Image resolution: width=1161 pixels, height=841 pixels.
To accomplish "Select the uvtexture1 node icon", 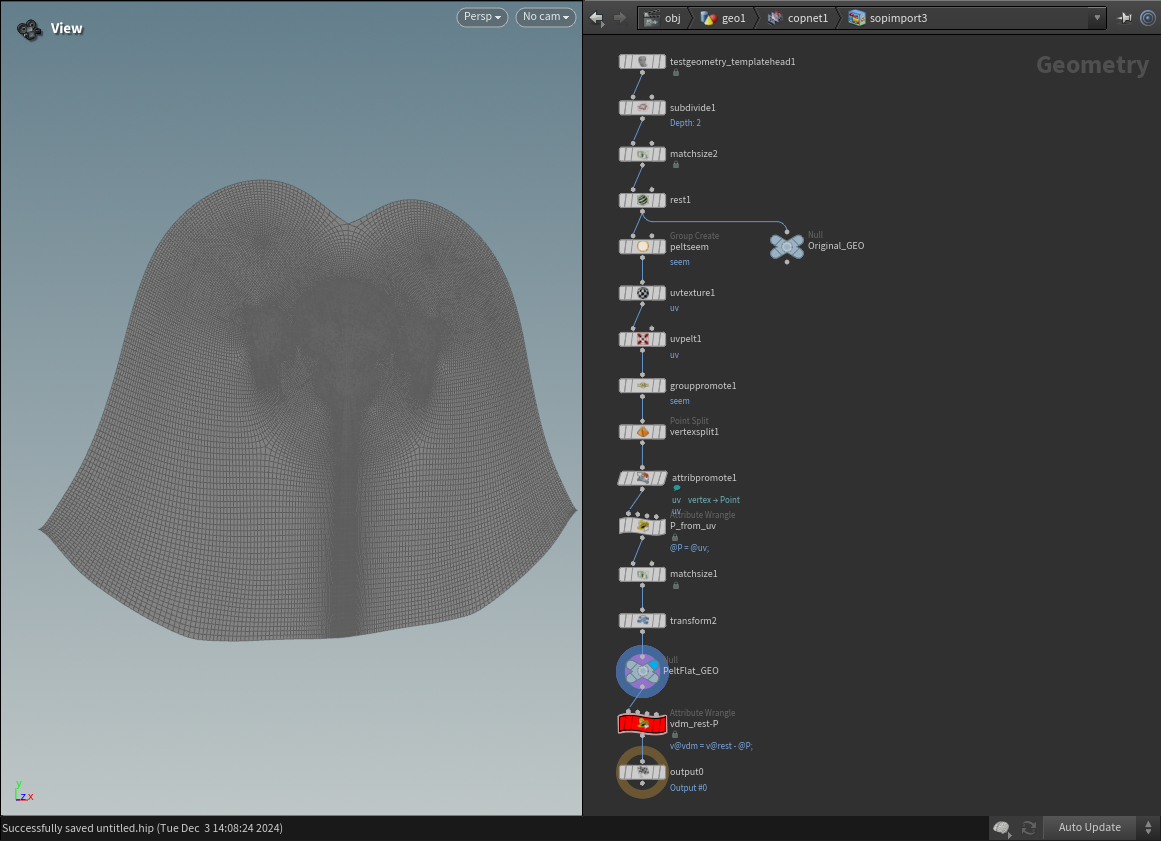I will click(642, 293).
